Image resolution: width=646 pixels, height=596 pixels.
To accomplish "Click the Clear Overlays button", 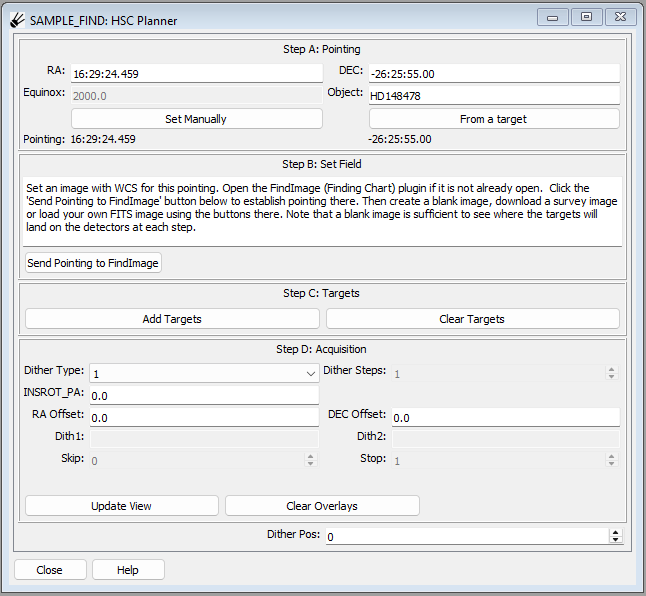I will [x=322, y=506].
